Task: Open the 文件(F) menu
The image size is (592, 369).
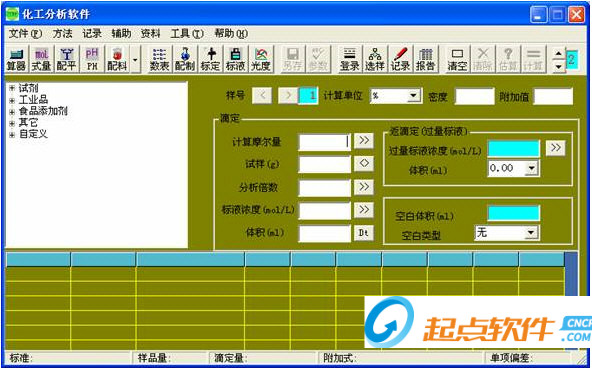Action: 25,34
